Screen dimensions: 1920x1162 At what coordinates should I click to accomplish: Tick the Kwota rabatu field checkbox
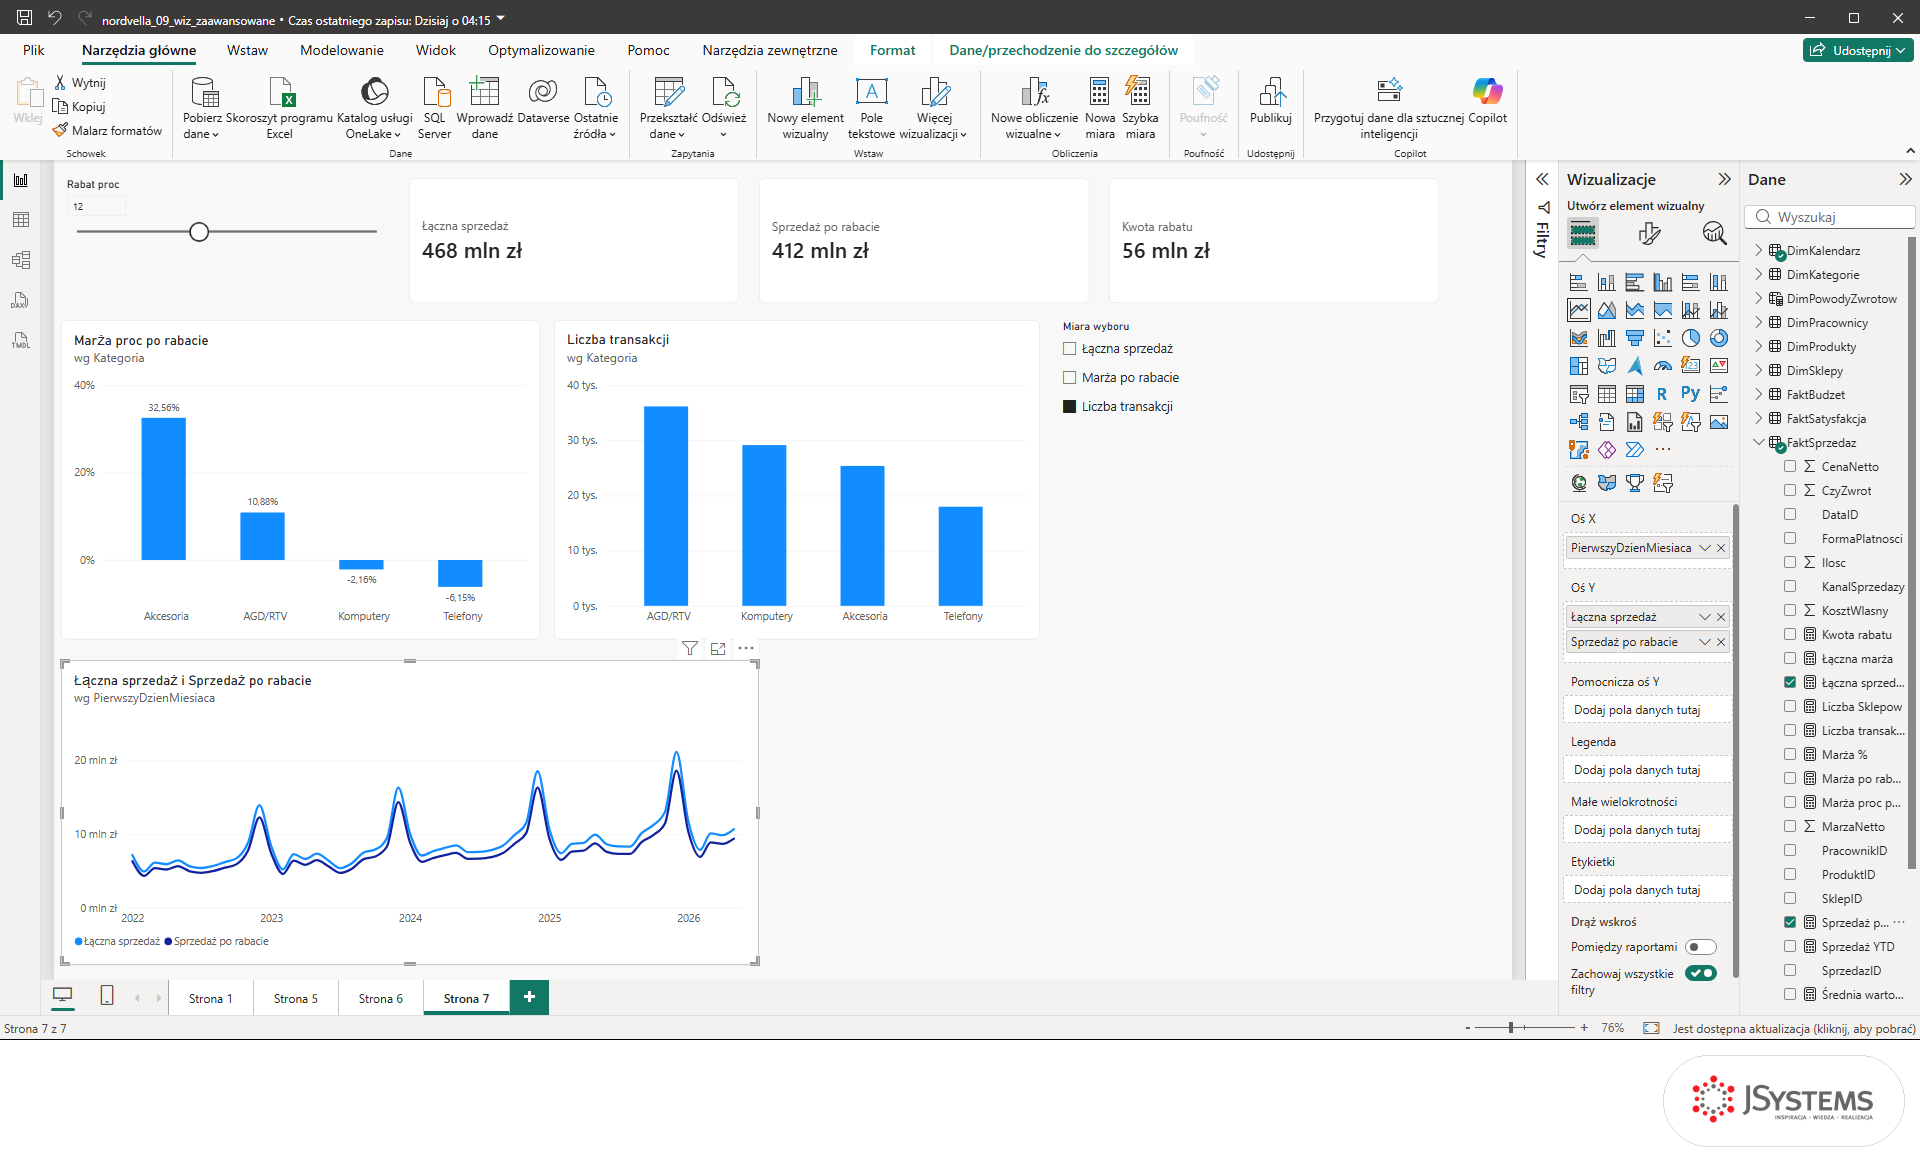coord(1790,634)
